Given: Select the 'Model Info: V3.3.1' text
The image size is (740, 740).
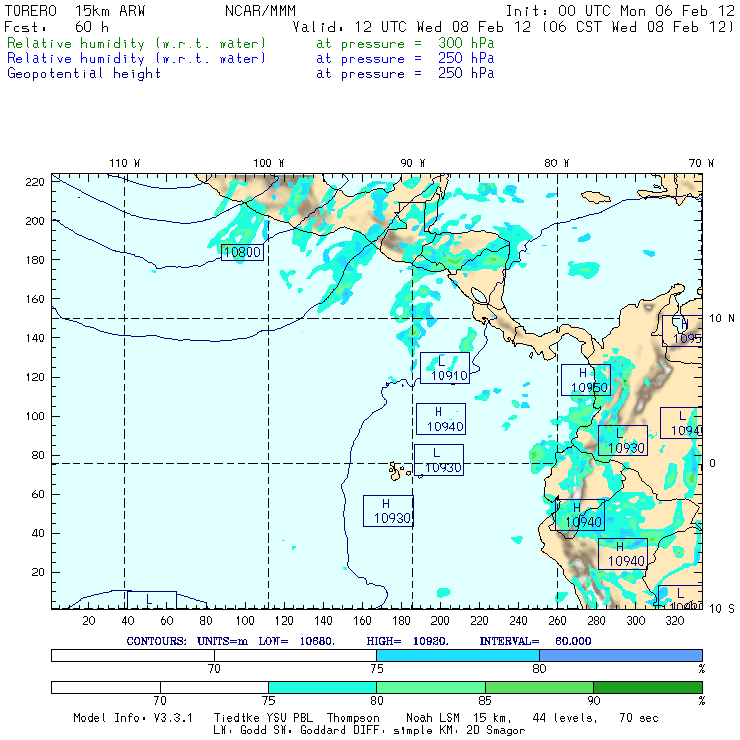Looking at the screenshot, I should 133,718.
